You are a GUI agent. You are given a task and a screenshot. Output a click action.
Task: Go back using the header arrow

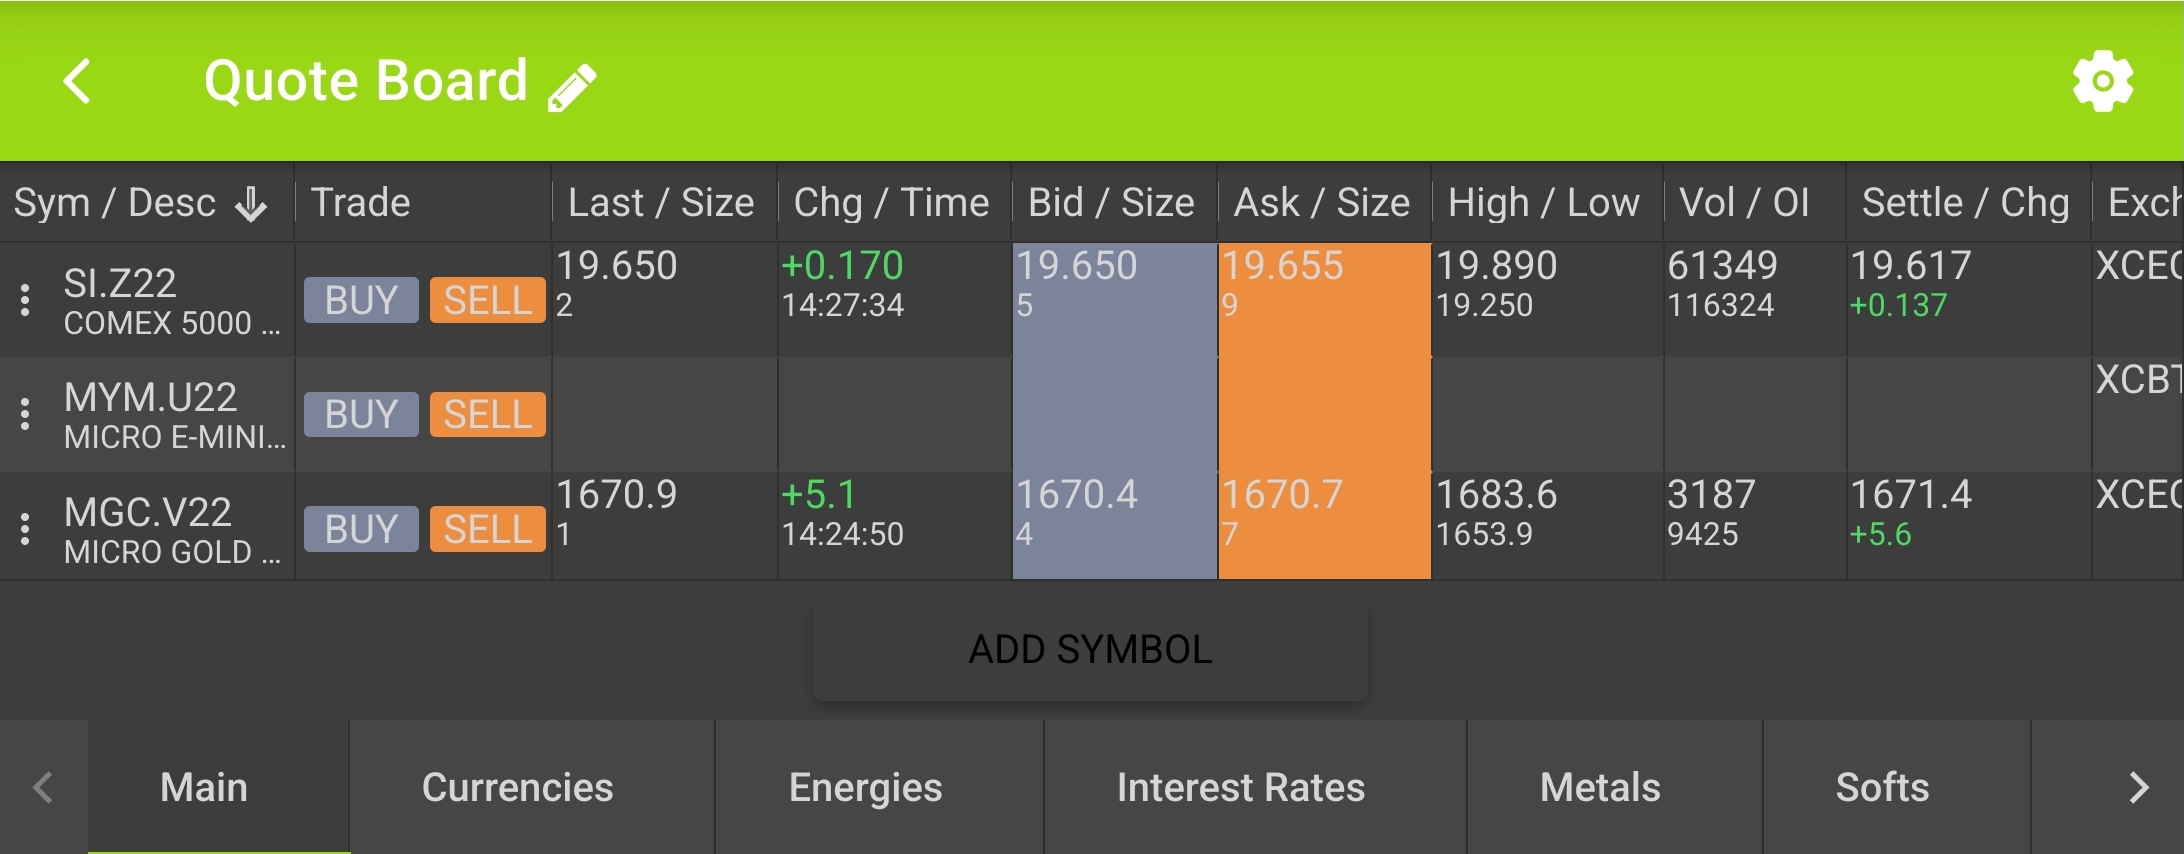[77, 81]
